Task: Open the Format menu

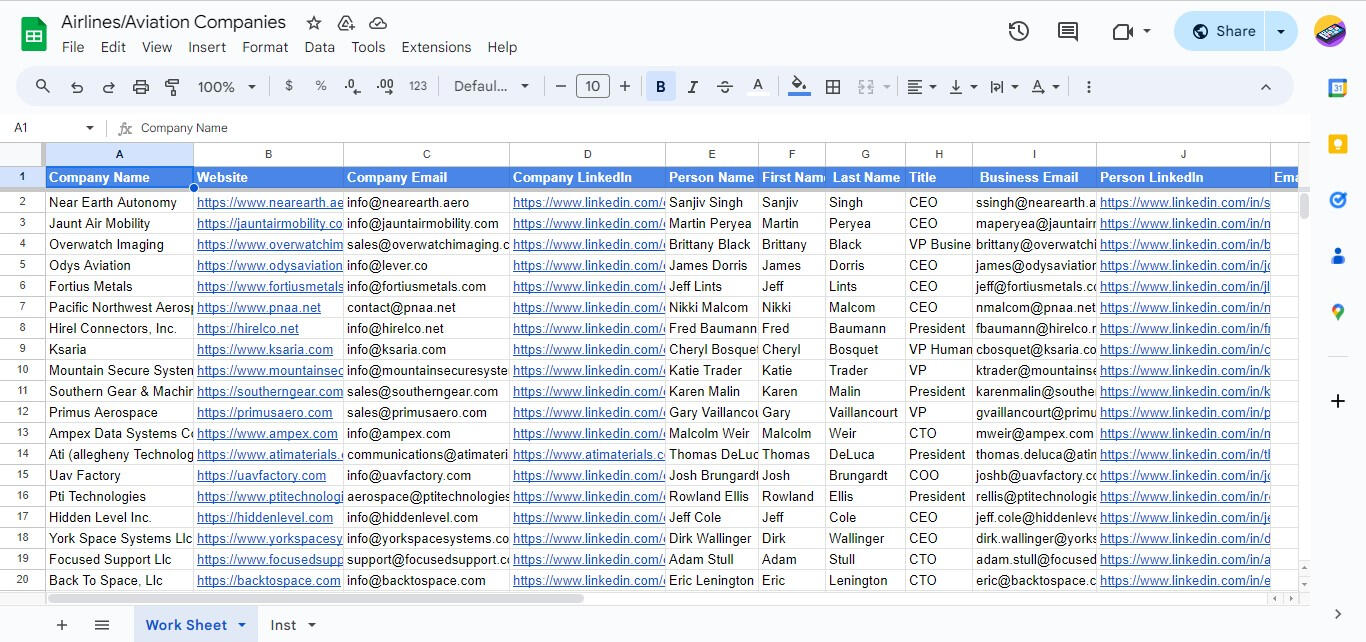Action: (265, 47)
